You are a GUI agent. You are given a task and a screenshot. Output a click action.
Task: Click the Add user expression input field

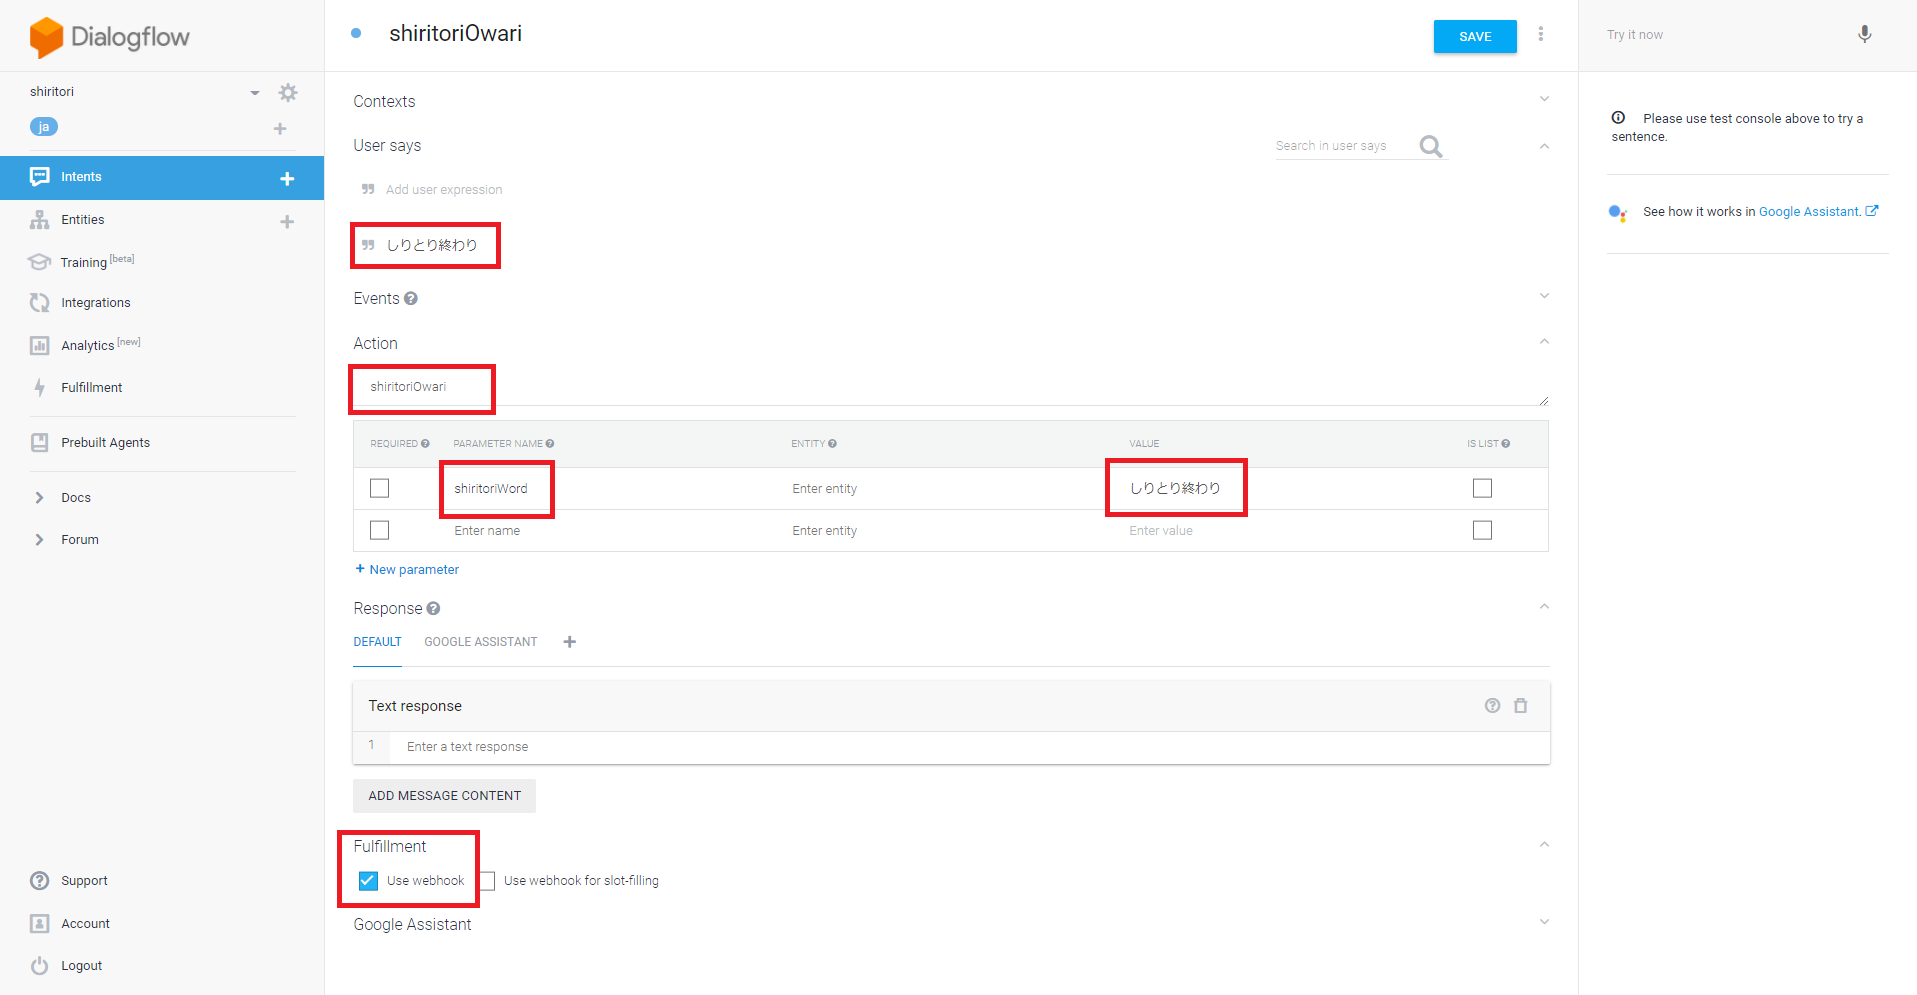click(444, 190)
